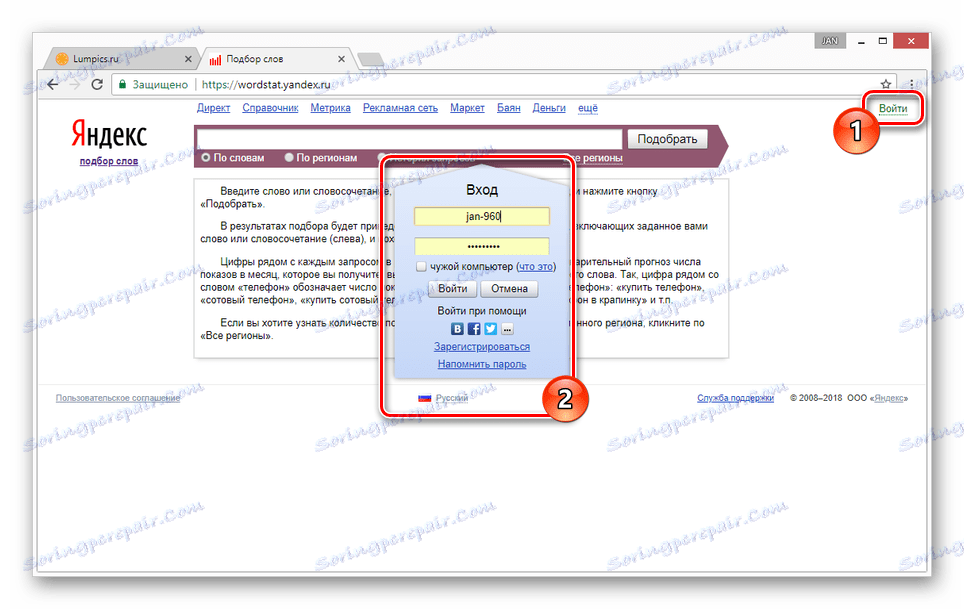This screenshot has width=964, height=609.
Task: Select the По словам radio button
Action: 206,157
